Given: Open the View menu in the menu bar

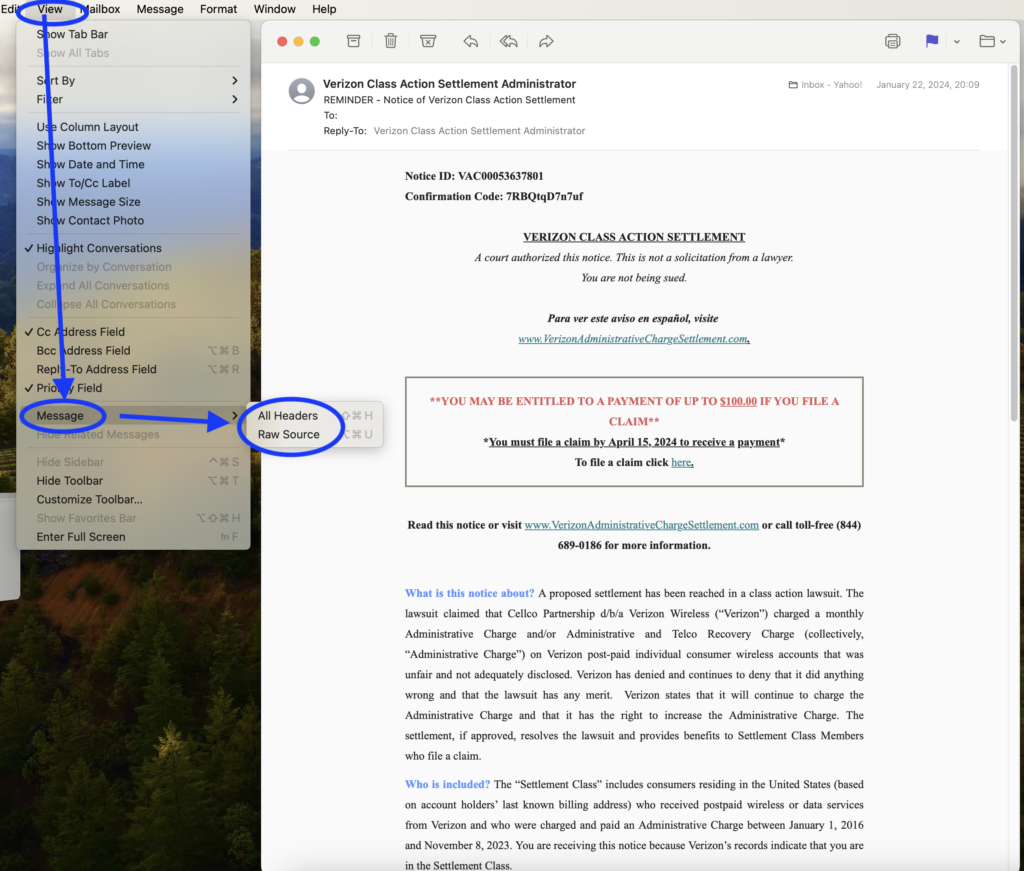Looking at the screenshot, I should [x=50, y=9].
